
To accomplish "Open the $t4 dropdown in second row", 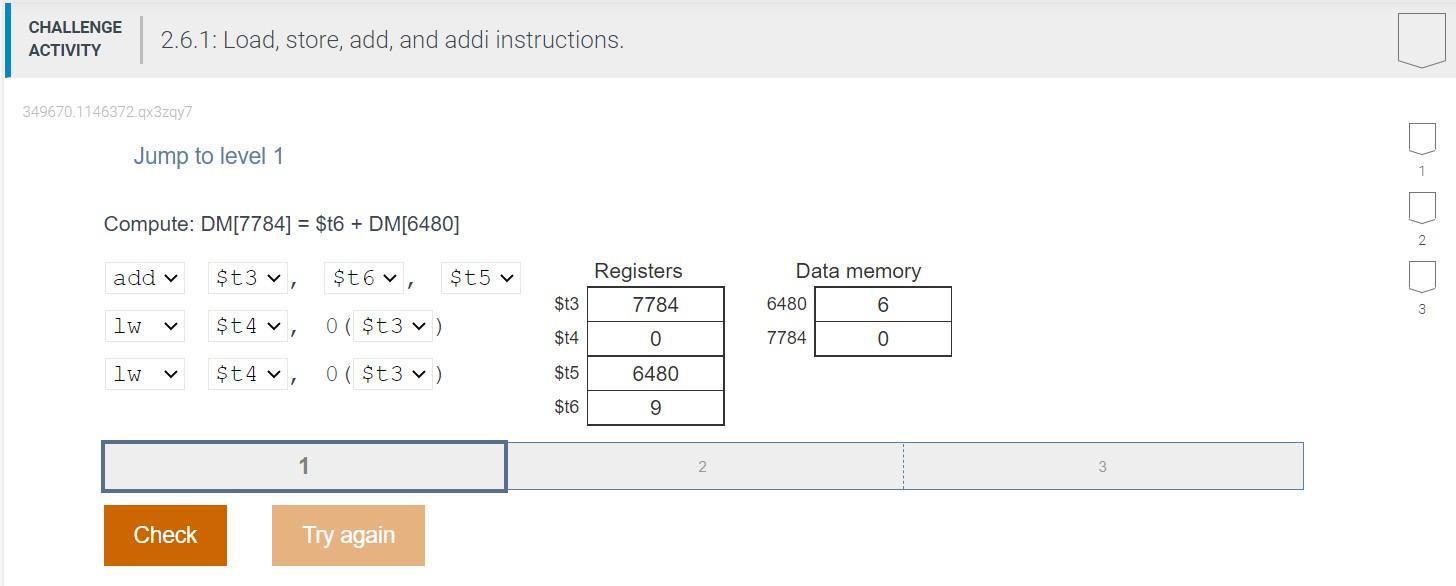I will [246, 325].
